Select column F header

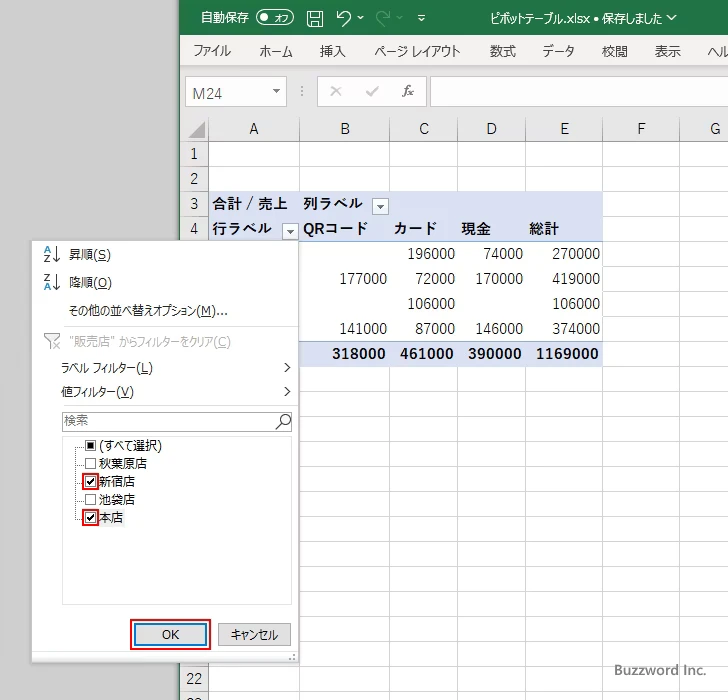tap(641, 129)
